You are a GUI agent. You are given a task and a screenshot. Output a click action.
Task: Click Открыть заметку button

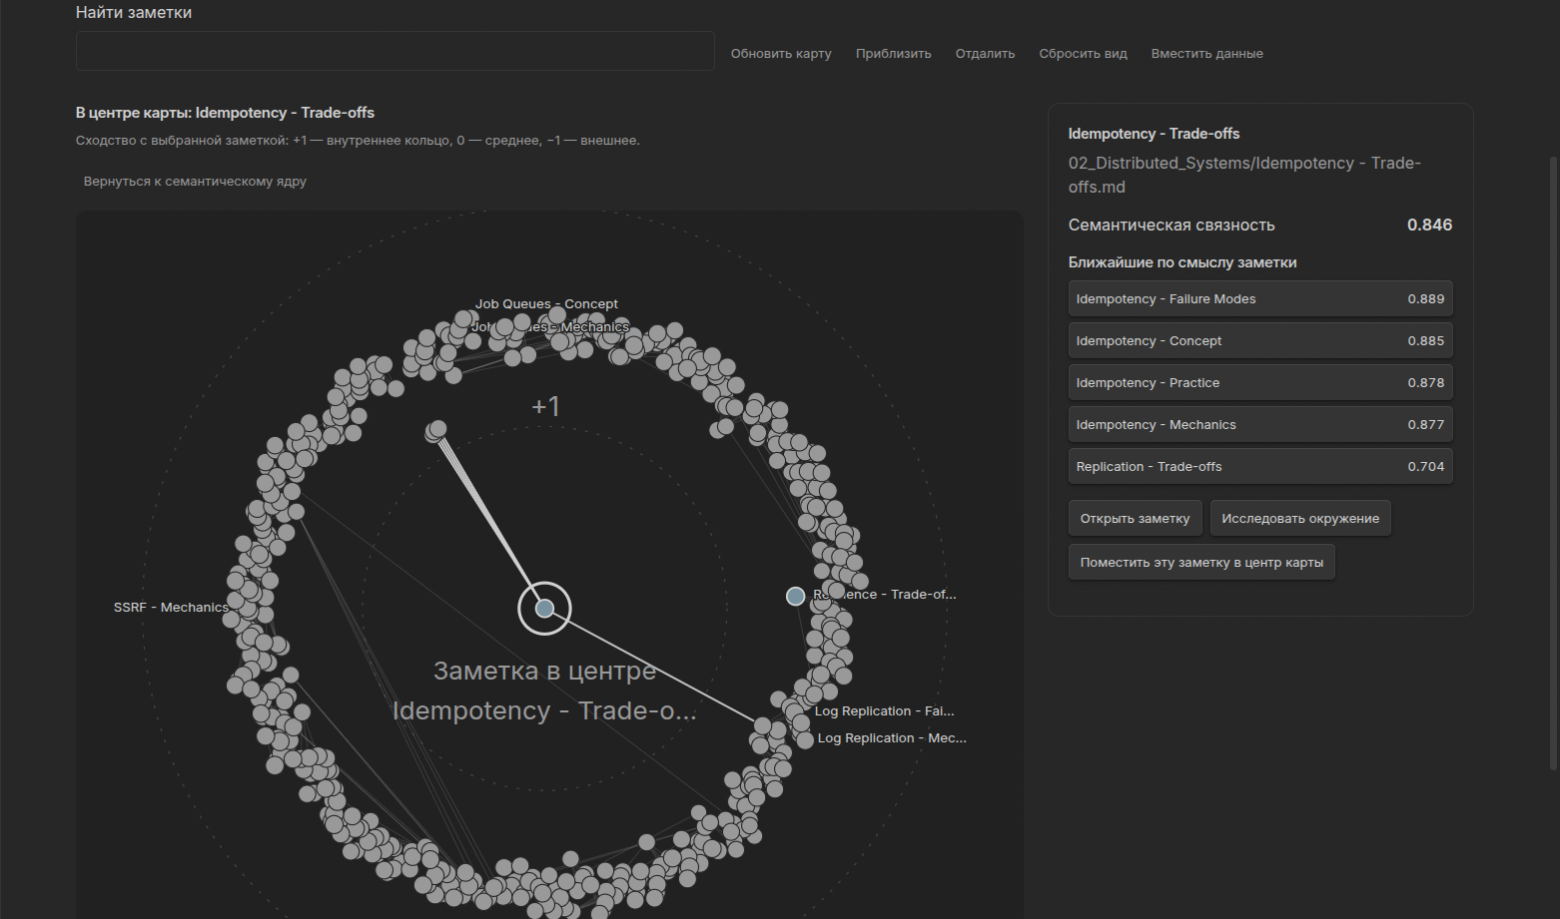coord(1135,518)
